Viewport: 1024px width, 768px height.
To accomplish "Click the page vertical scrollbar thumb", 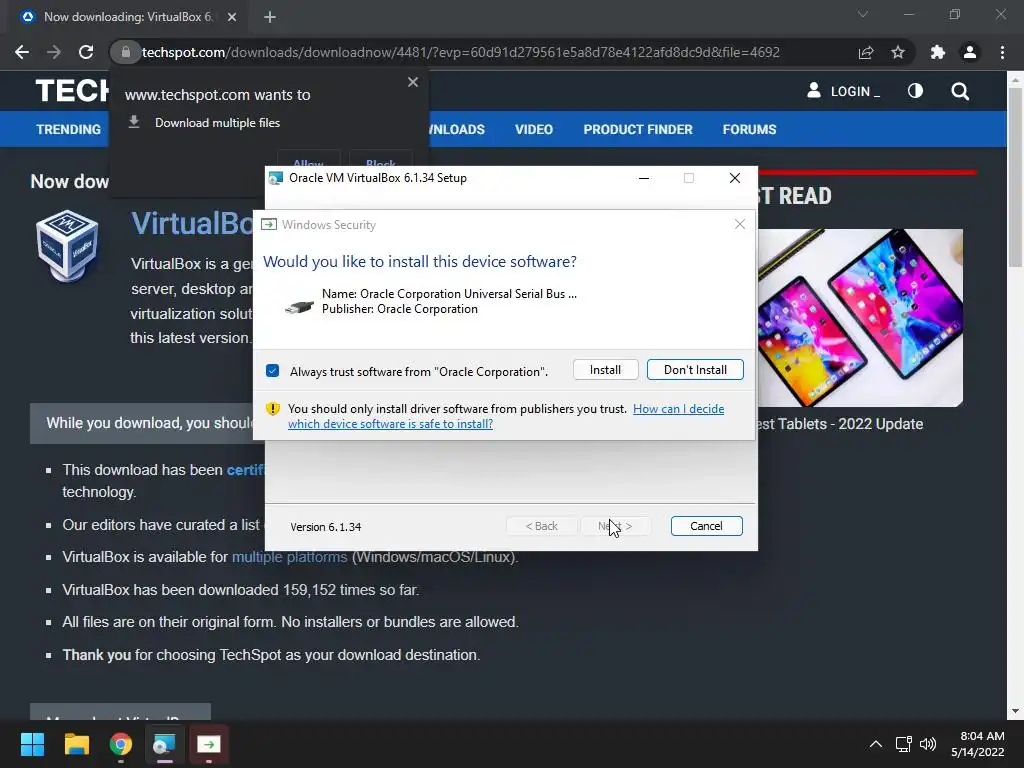I will pyautogui.click(x=1015, y=176).
